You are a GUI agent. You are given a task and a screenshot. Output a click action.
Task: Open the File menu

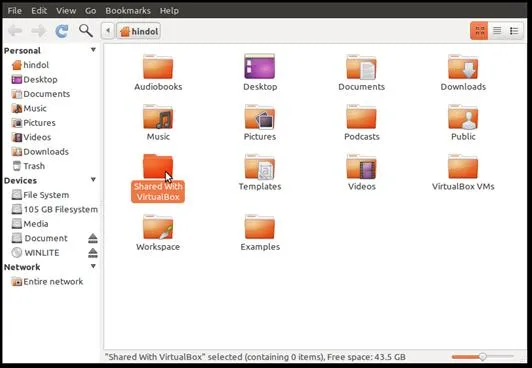pyautogui.click(x=15, y=11)
